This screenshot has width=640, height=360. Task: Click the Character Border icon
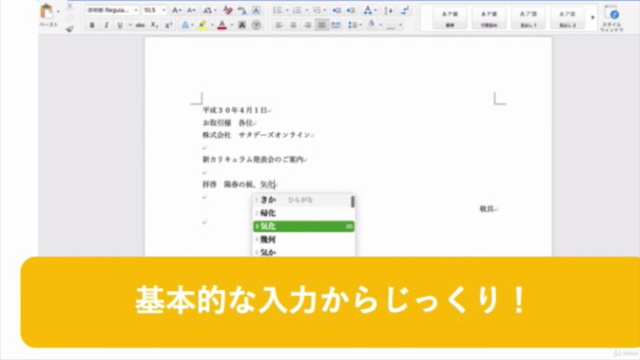[x=256, y=10]
